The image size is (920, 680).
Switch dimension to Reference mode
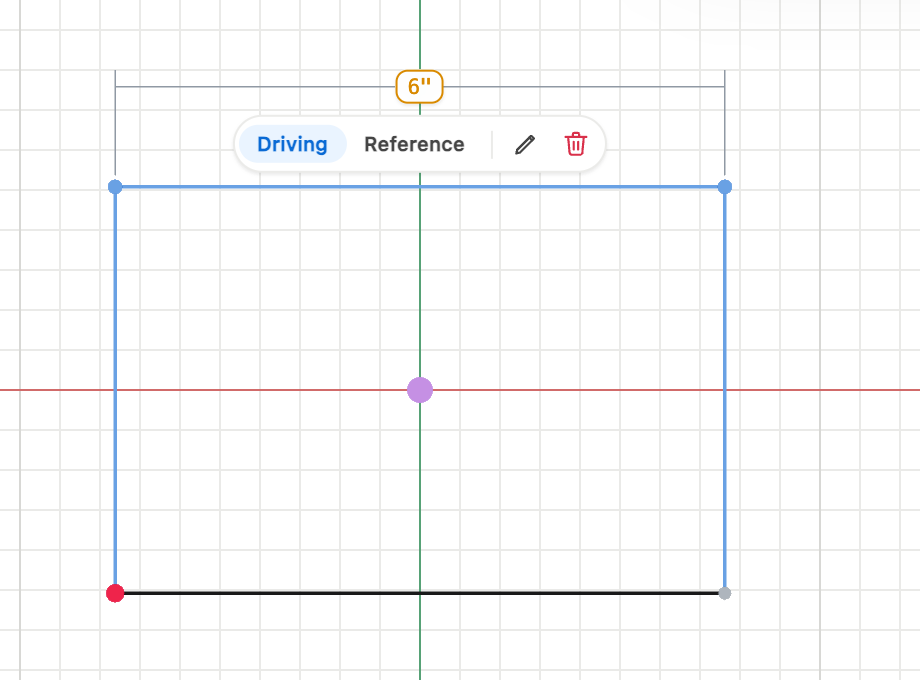coord(414,144)
